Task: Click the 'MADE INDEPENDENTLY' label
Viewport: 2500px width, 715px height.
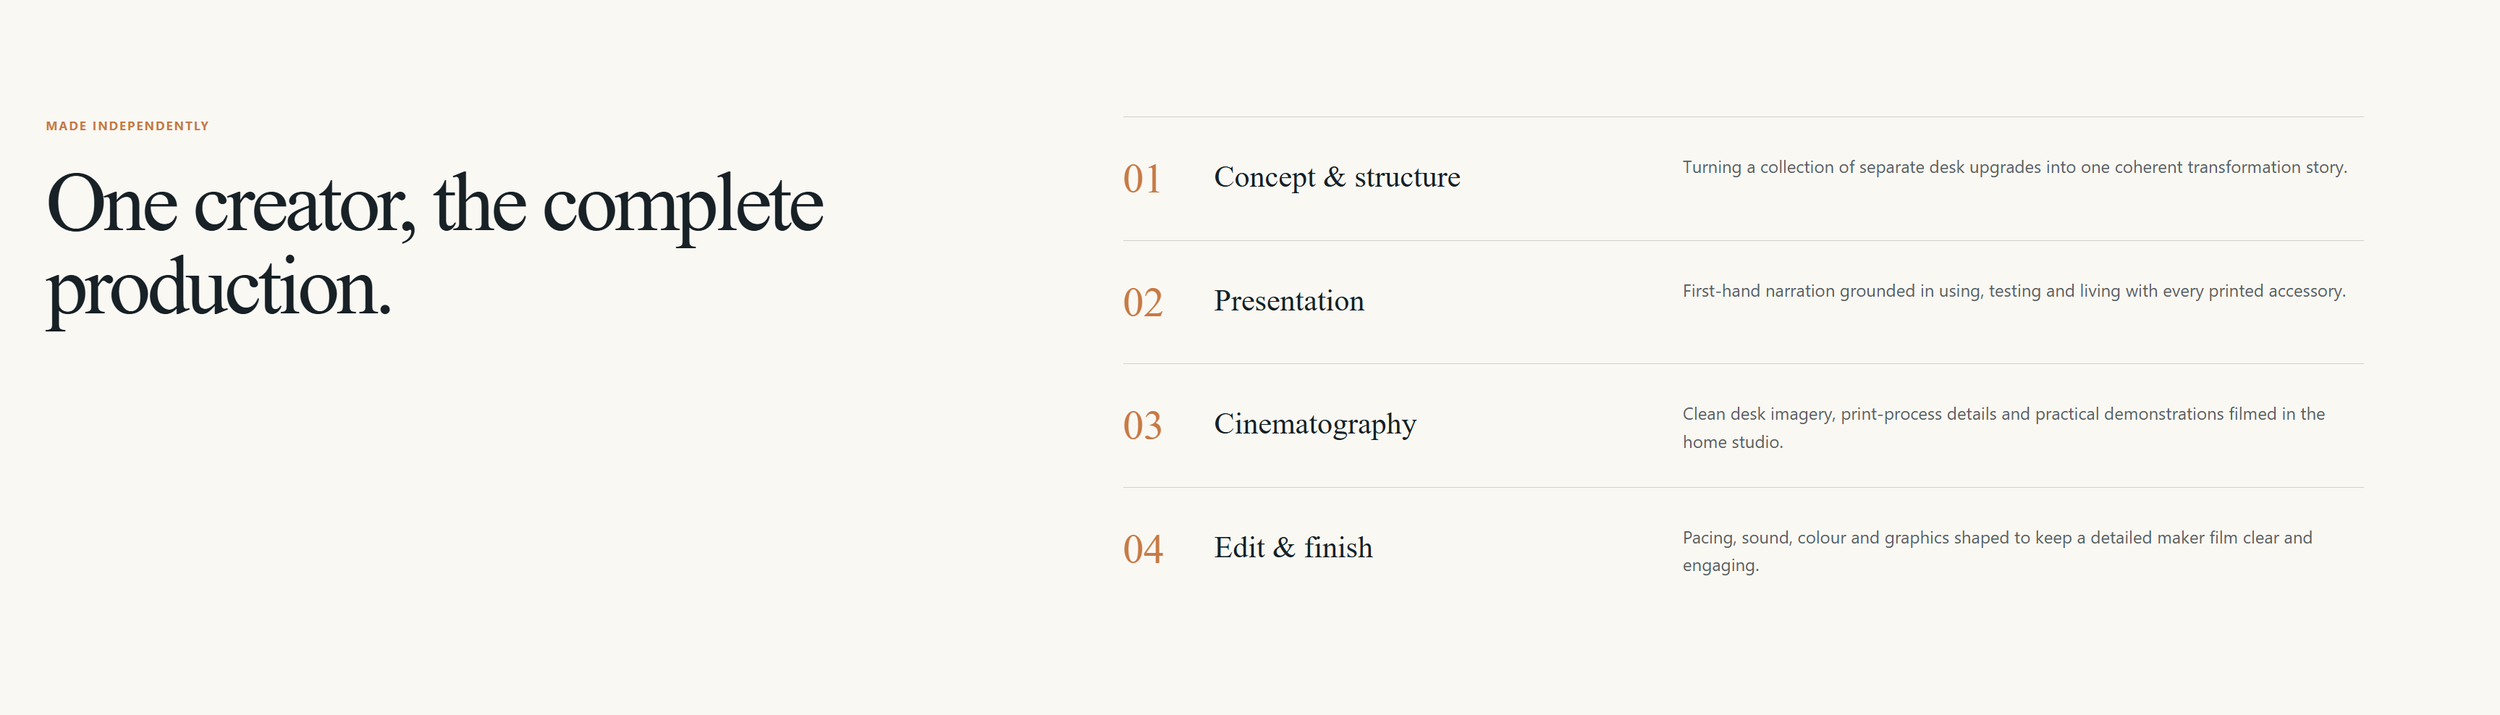Action: (x=127, y=126)
